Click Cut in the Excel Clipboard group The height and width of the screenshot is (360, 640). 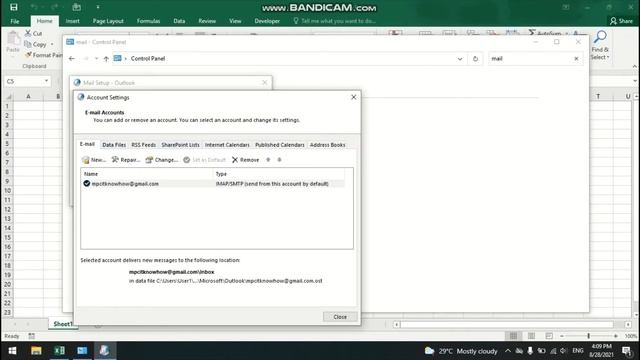33,33
